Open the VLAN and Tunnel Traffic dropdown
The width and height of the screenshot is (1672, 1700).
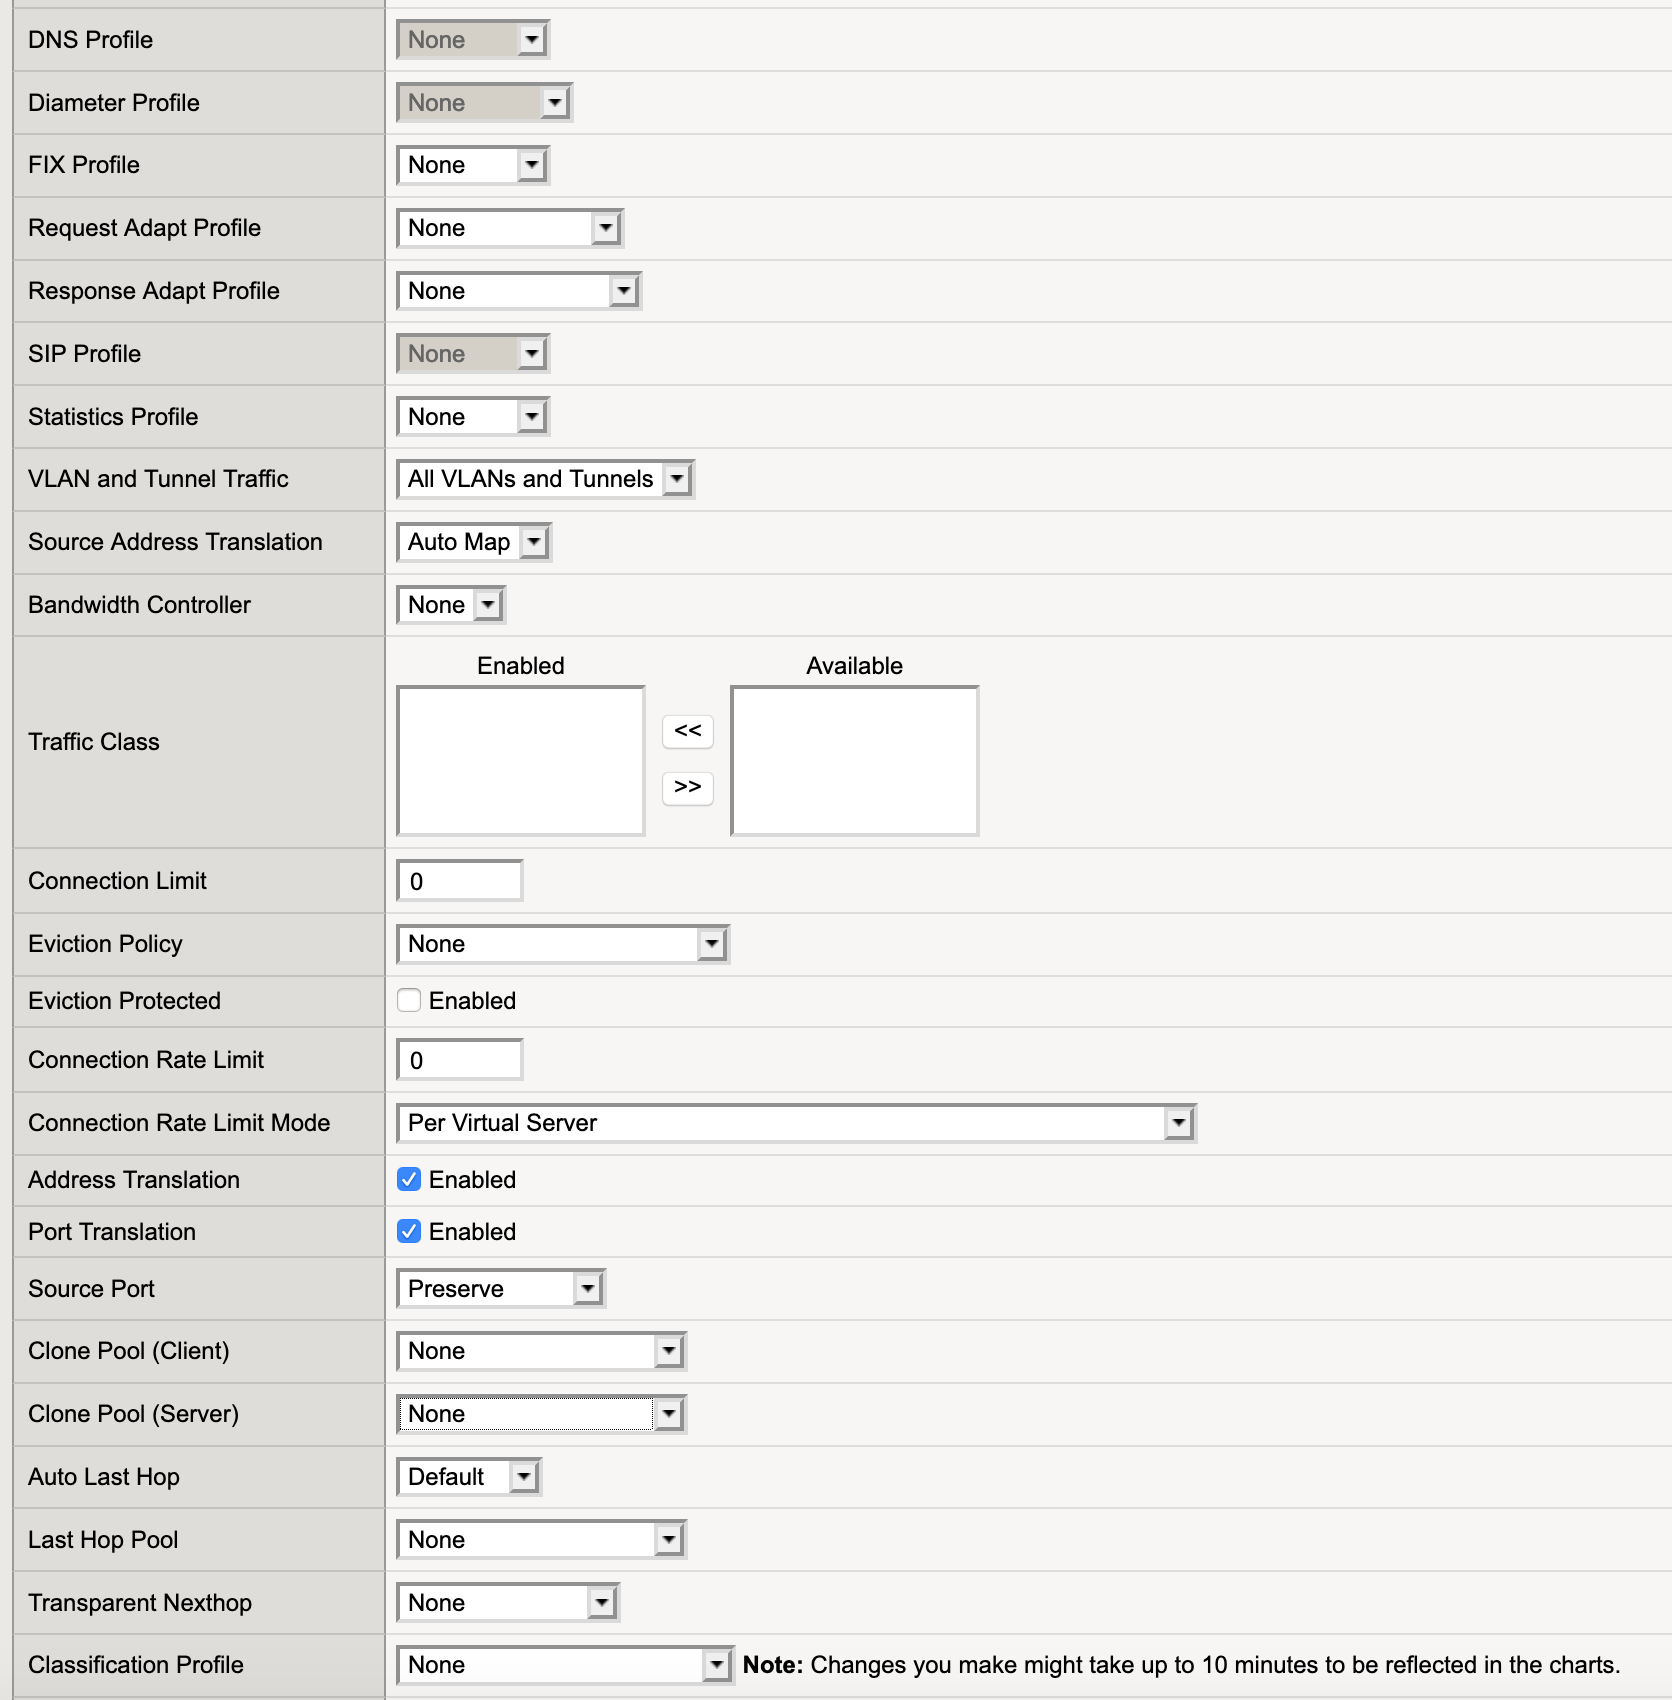(545, 479)
